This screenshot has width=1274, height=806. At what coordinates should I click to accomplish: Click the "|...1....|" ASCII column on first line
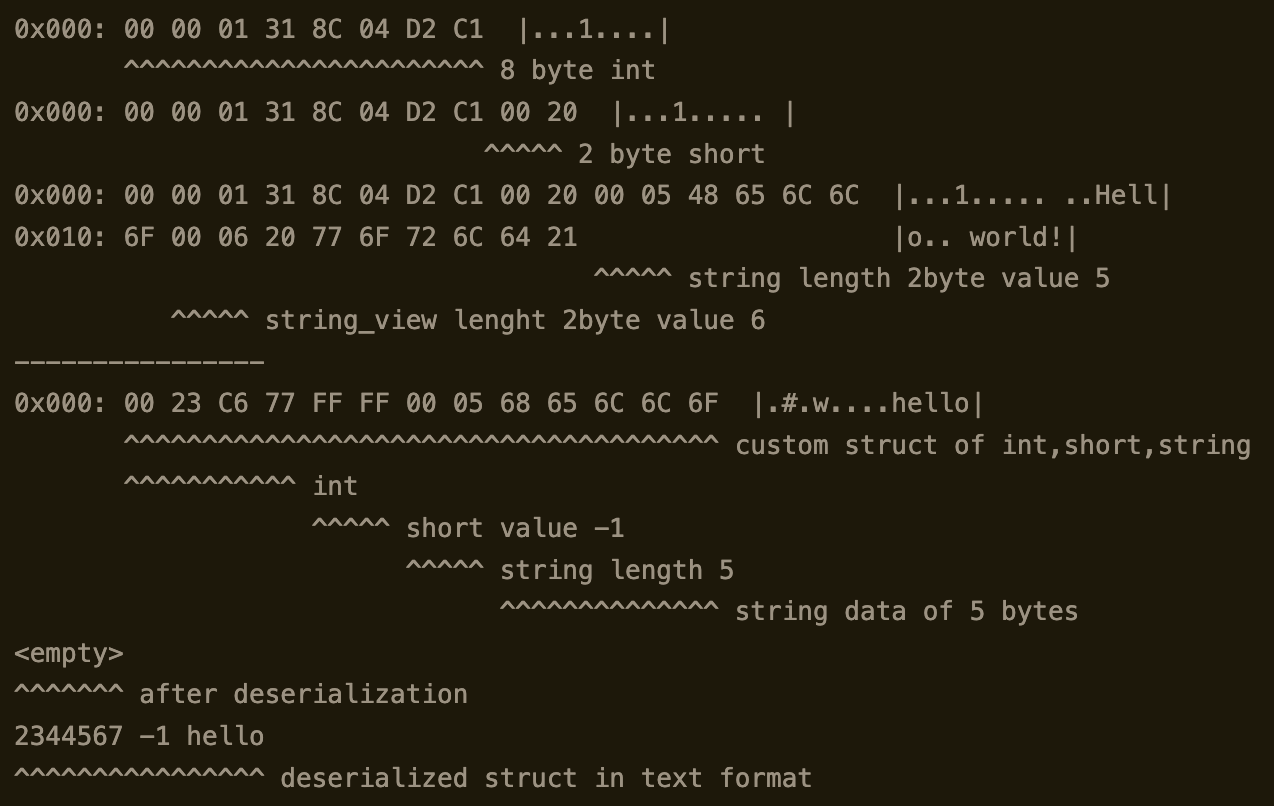click(x=593, y=30)
